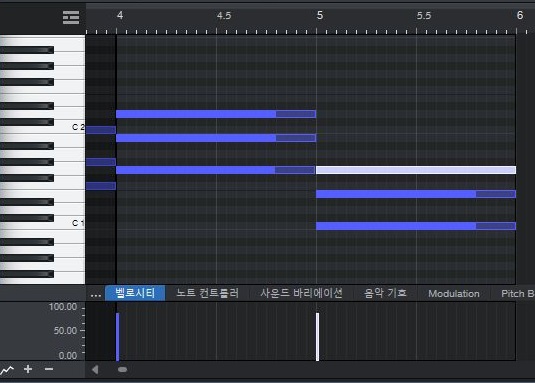535x383 pixels.
Task: Select the topmost note in bar 4
Action: (216, 114)
